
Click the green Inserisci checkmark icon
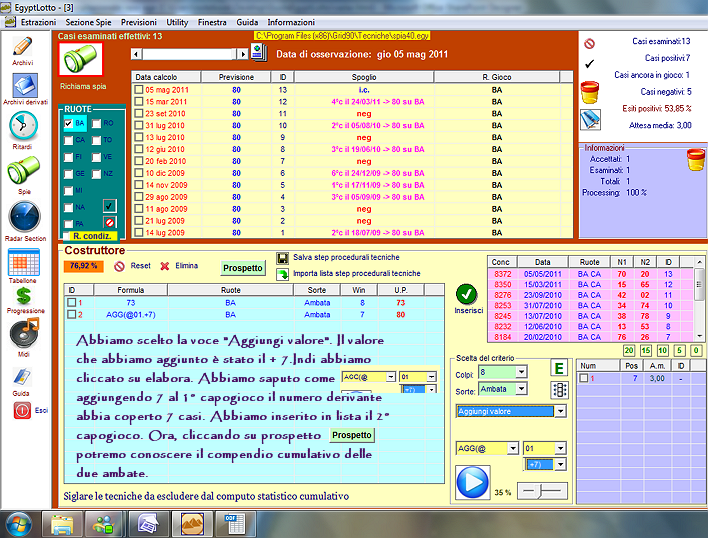click(x=467, y=295)
